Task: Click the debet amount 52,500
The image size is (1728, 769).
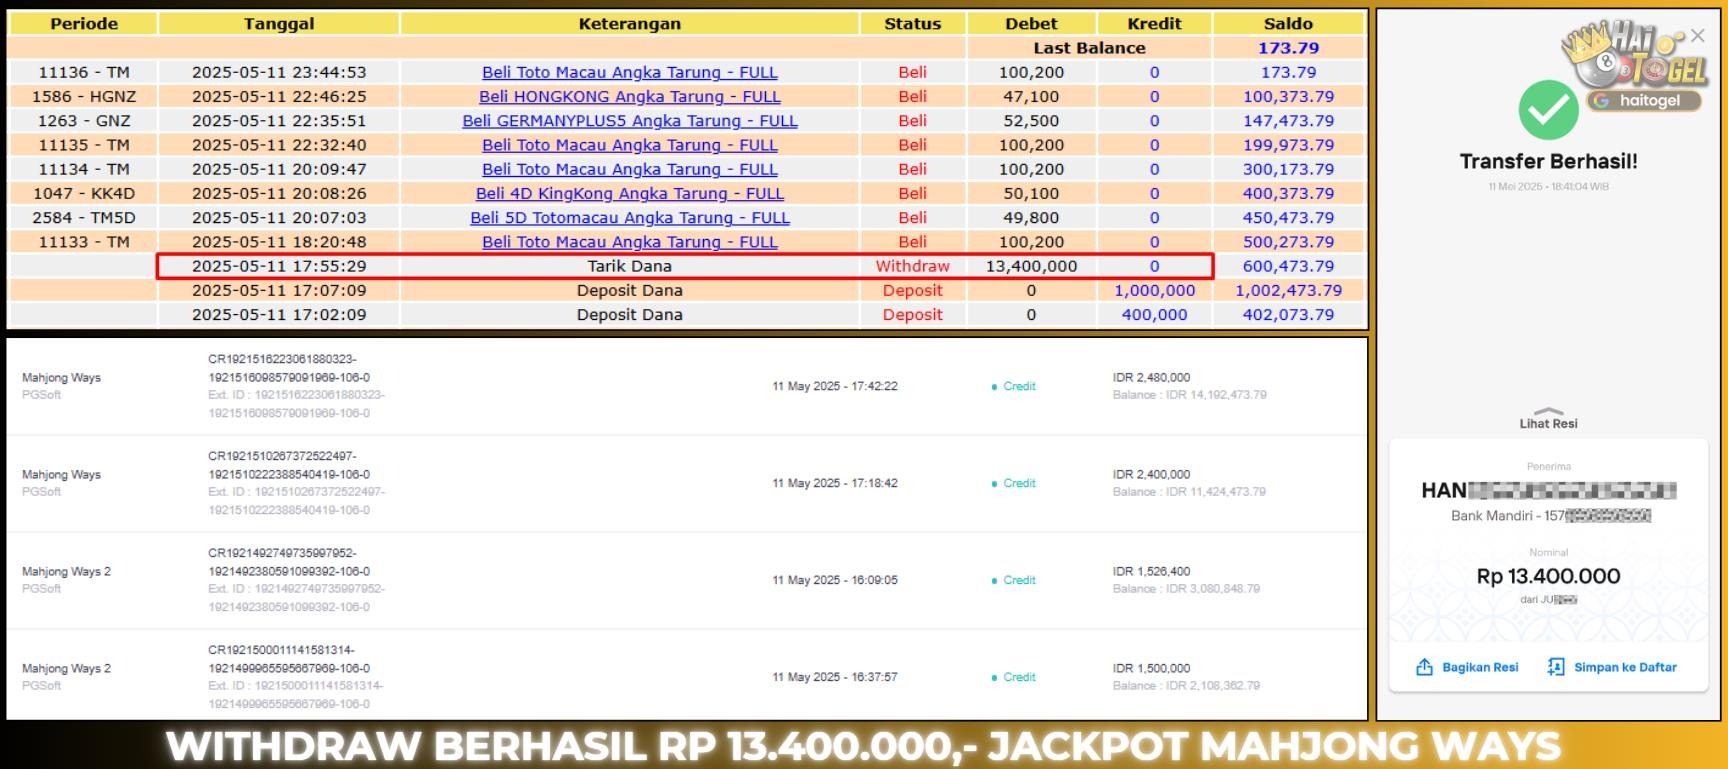Action: 1031,120
